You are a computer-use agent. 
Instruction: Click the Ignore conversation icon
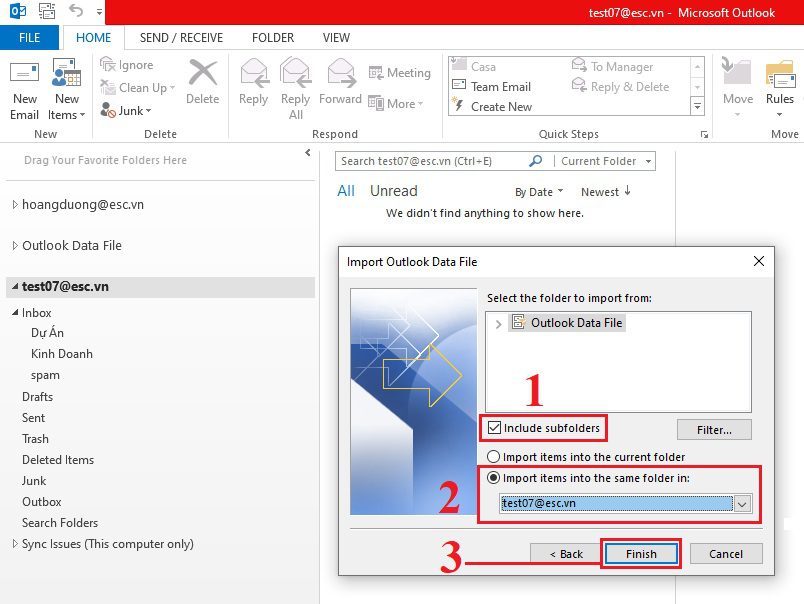pos(108,65)
